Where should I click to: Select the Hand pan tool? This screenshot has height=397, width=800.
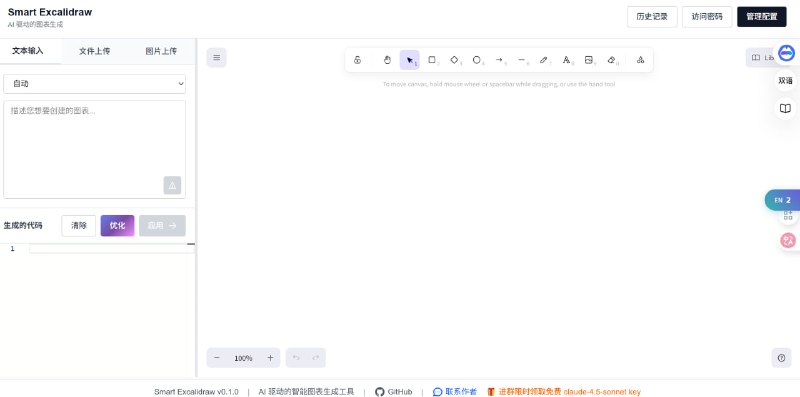pos(387,60)
